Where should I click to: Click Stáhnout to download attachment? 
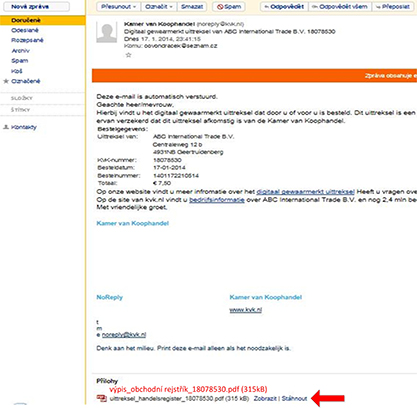click(294, 398)
